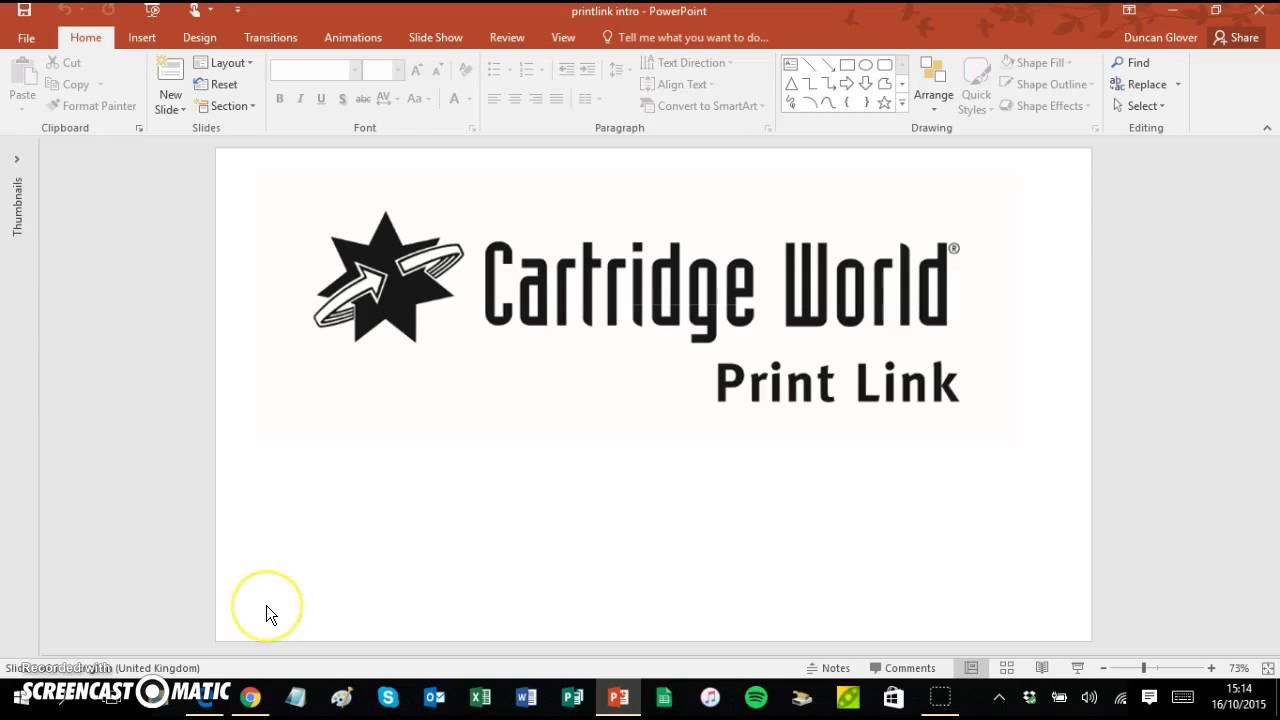Click the Share button
This screenshot has width=1280, height=720.
1236,38
